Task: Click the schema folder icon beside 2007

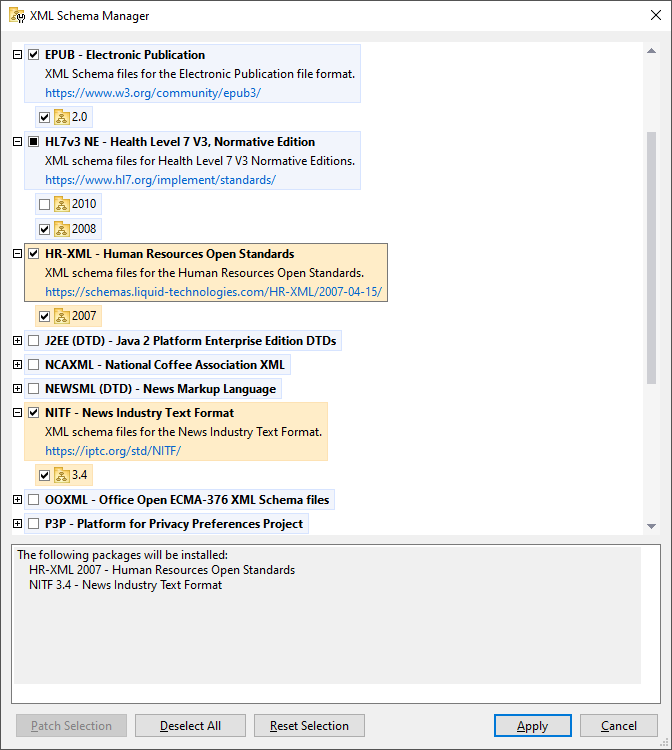Action: (x=61, y=316)
